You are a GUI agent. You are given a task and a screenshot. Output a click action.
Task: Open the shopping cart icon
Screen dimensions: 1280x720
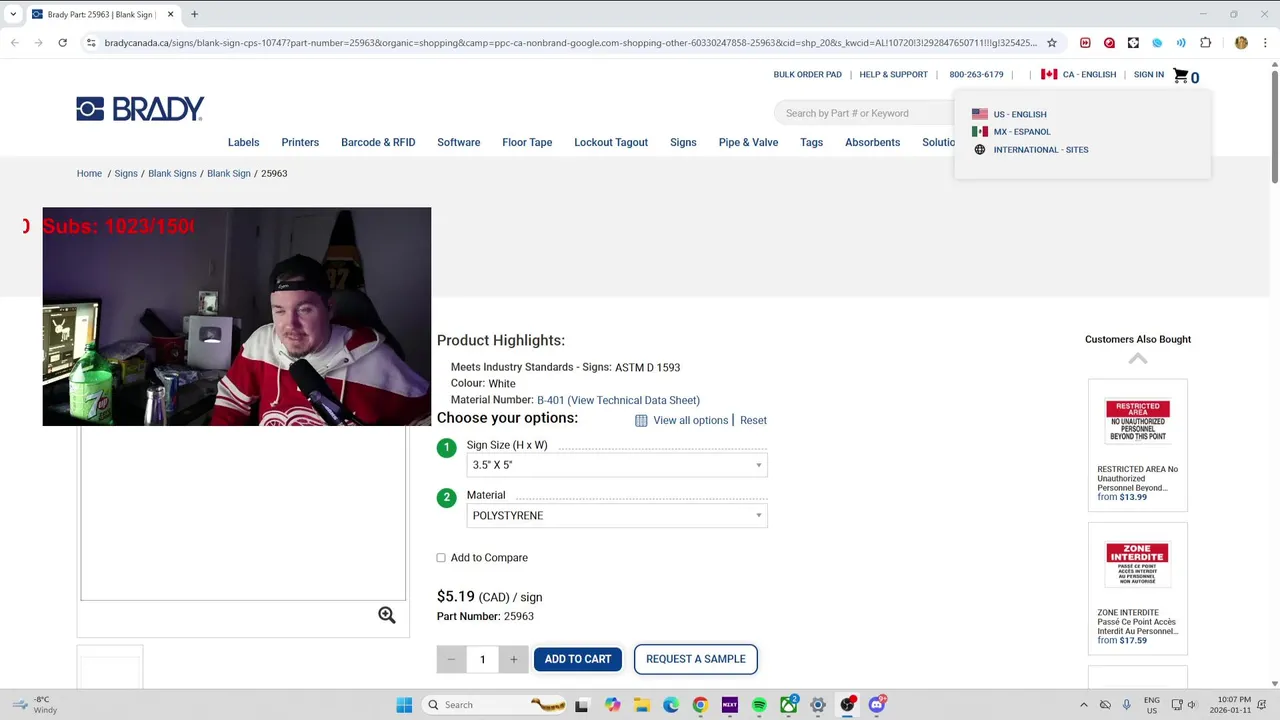1181,76
